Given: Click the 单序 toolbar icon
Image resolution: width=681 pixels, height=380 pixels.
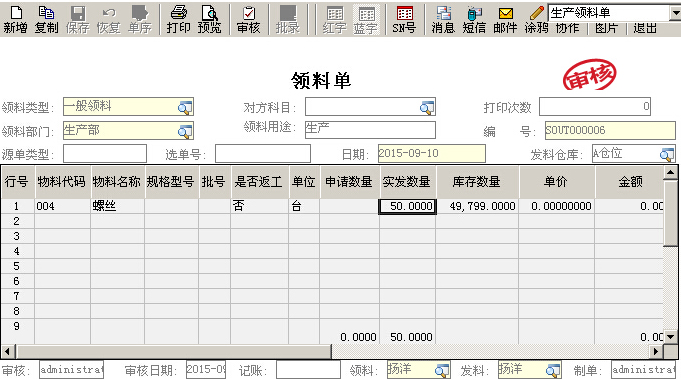Looking at the screenshot, I should pyautogui.click(x=140, y=20).
